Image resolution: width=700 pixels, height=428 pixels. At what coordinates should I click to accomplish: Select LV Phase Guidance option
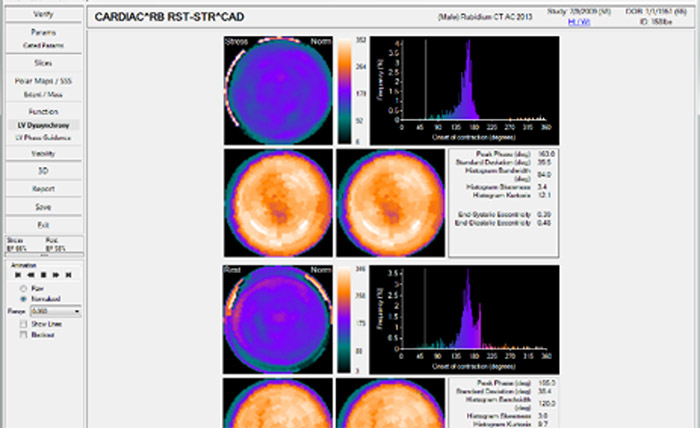42,137
